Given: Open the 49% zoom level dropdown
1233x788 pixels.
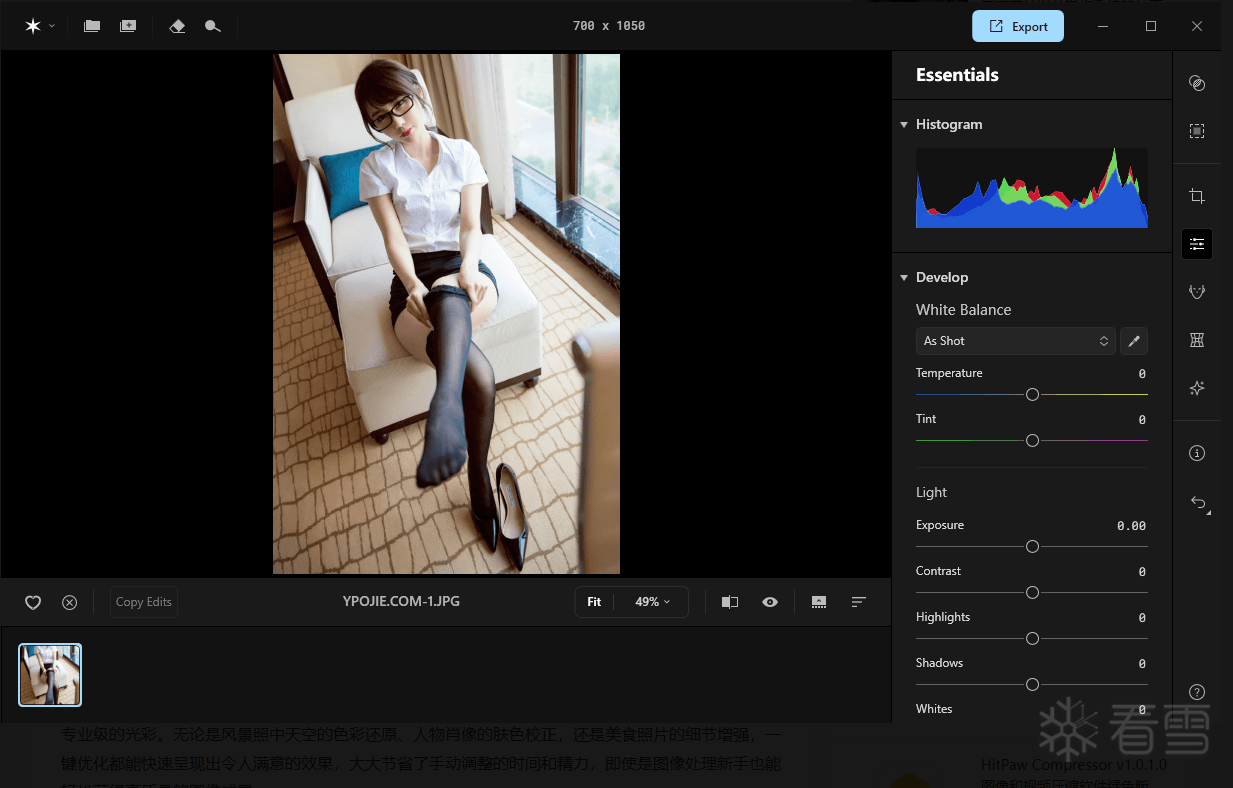Looking at the screenshot, I should 652,602.
